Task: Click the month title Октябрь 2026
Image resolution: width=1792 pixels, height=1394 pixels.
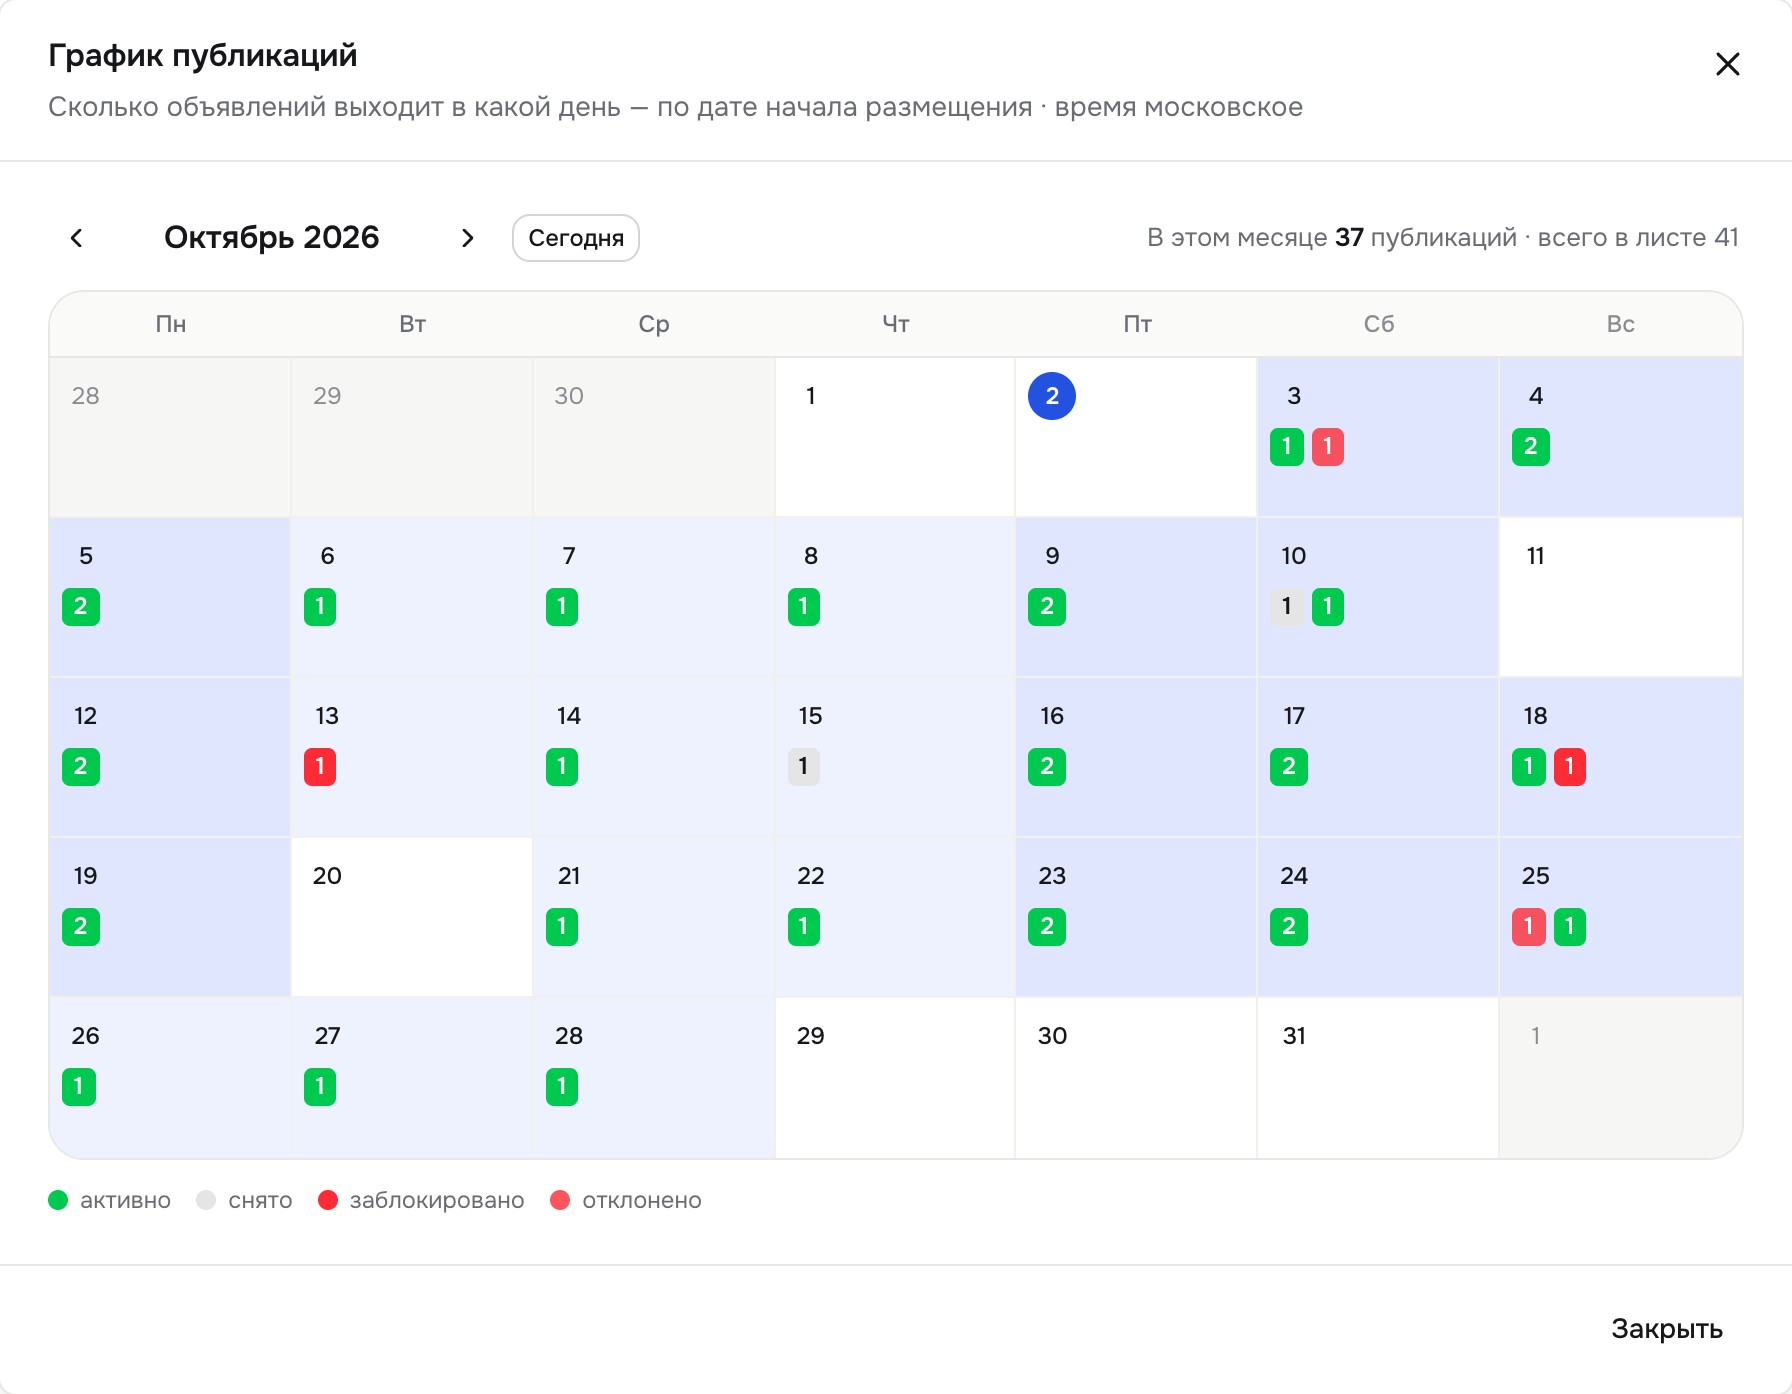Action: click(x=272, y=238)
